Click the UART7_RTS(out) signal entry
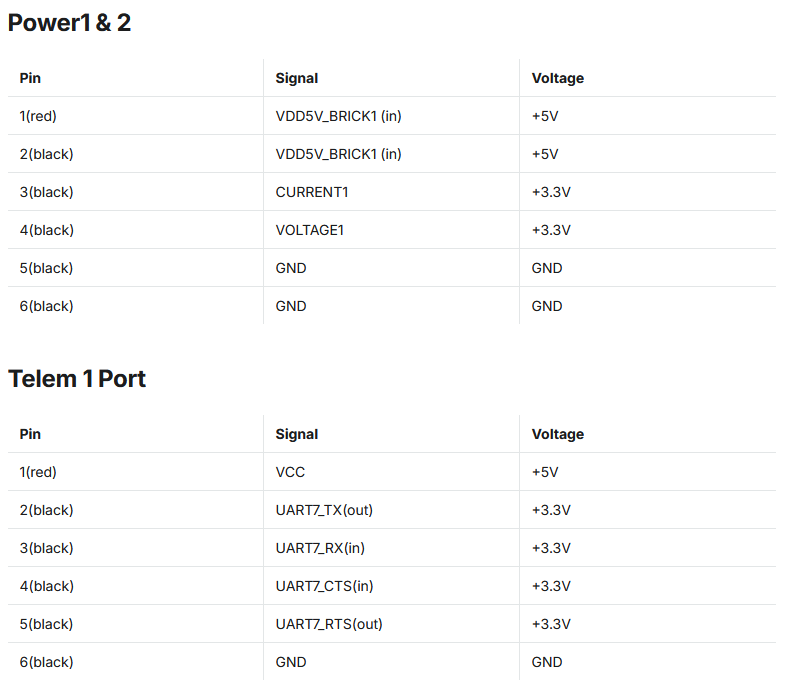Viewport: 787px width, 685px height. coord(329,624)
